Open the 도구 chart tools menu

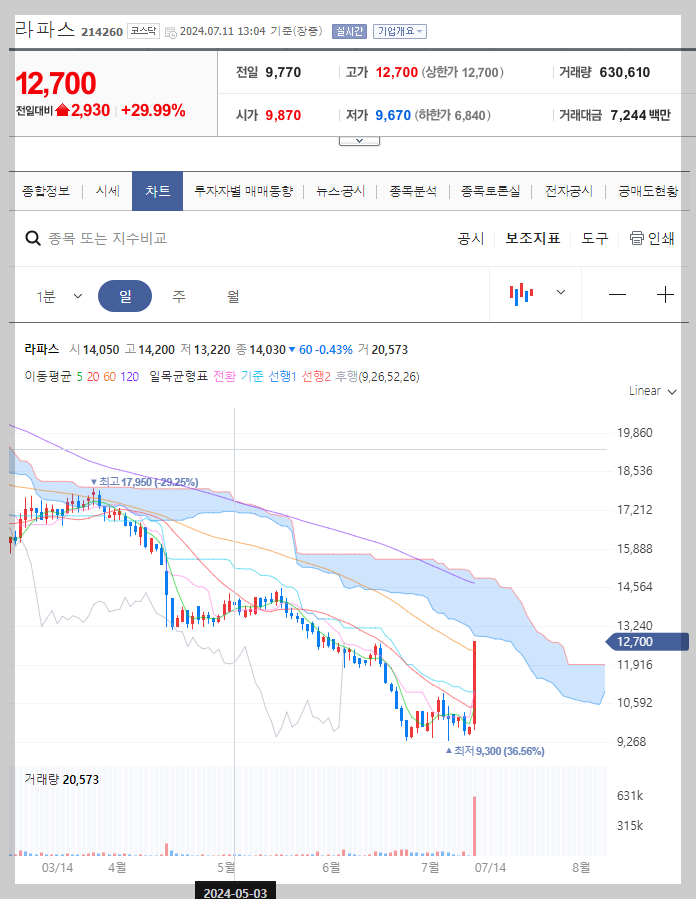tap(595, 238)
